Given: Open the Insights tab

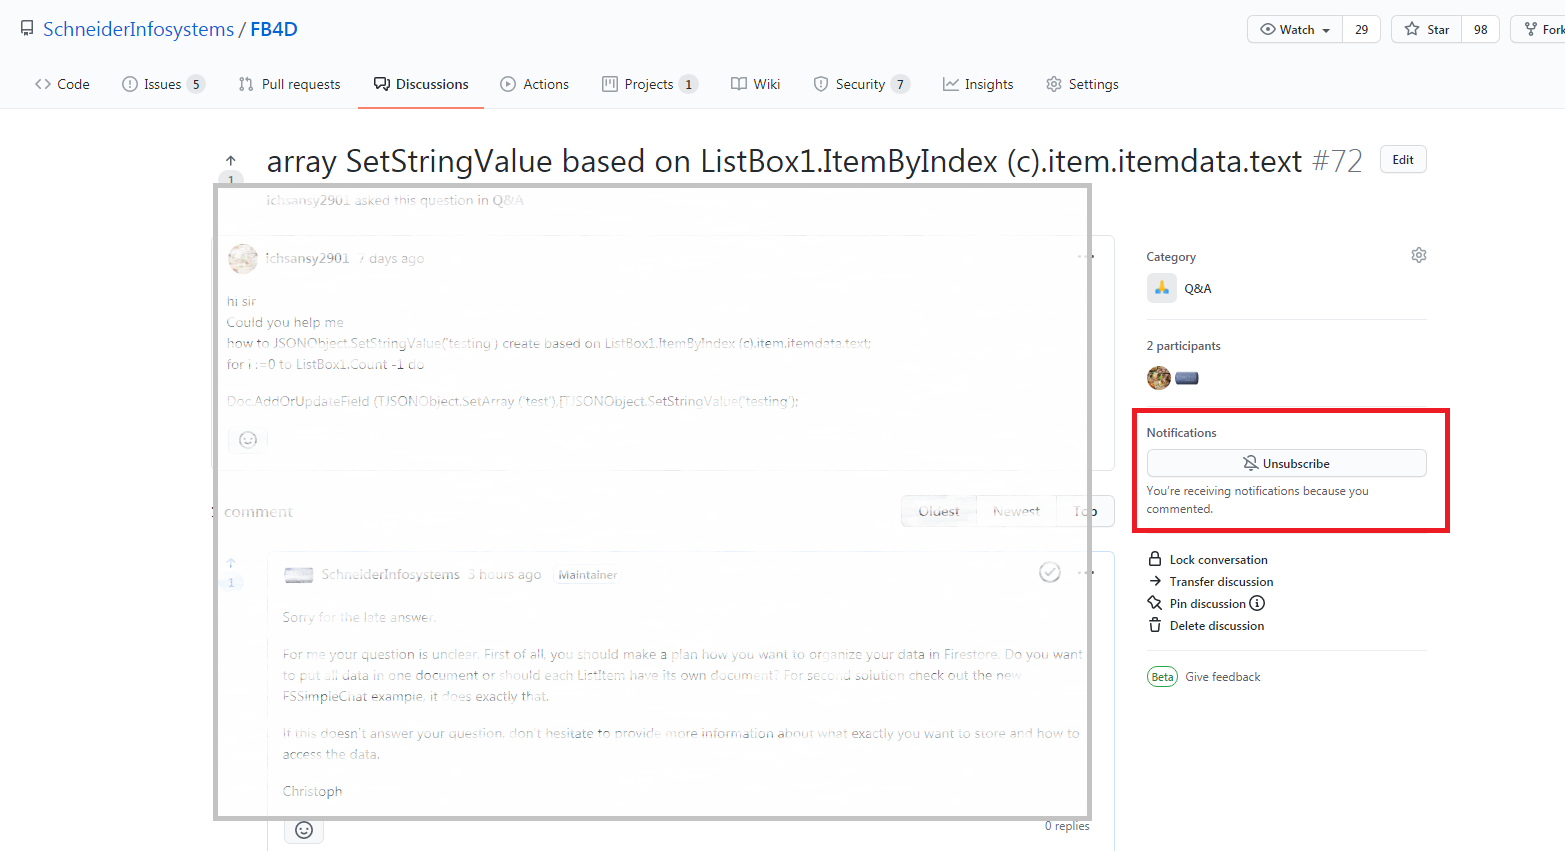Looking at the screenshot, I should (978, 84).
